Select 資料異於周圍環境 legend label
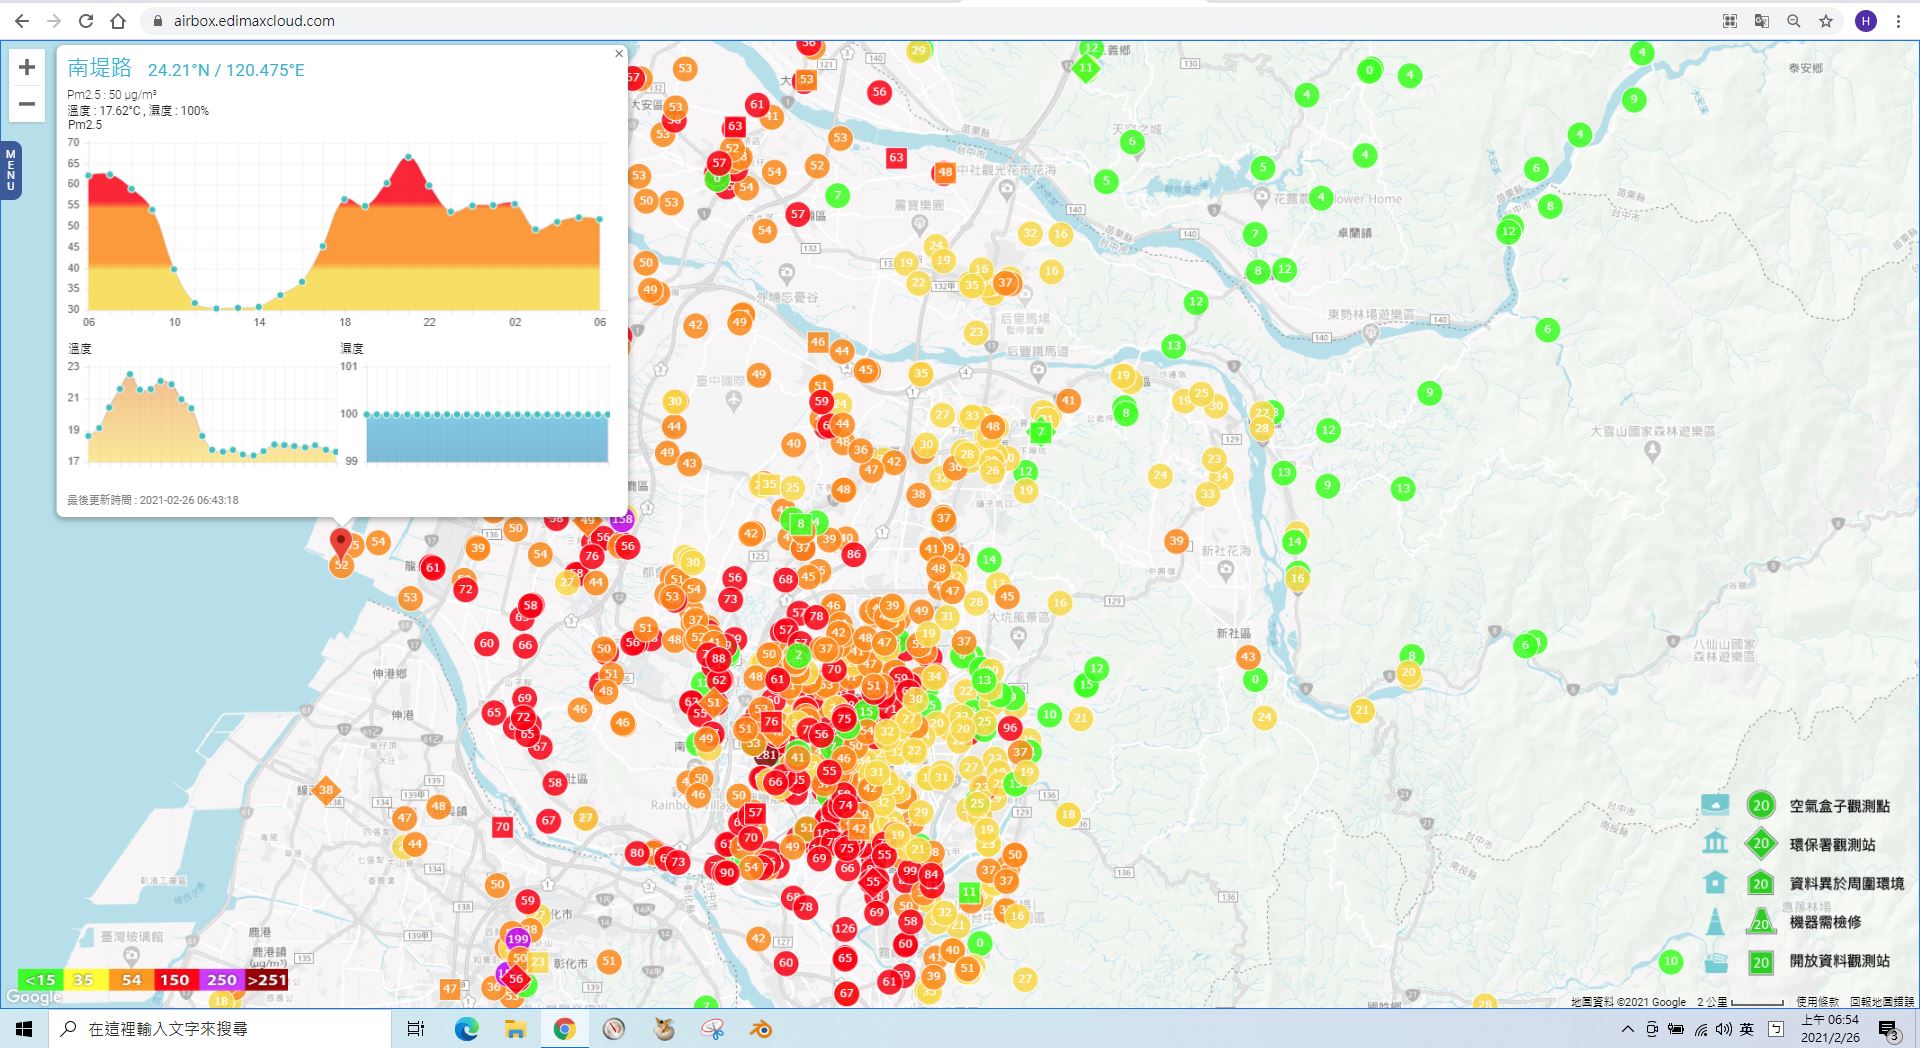The height and width of the screenshot is (1048, 1920). 1846,884
